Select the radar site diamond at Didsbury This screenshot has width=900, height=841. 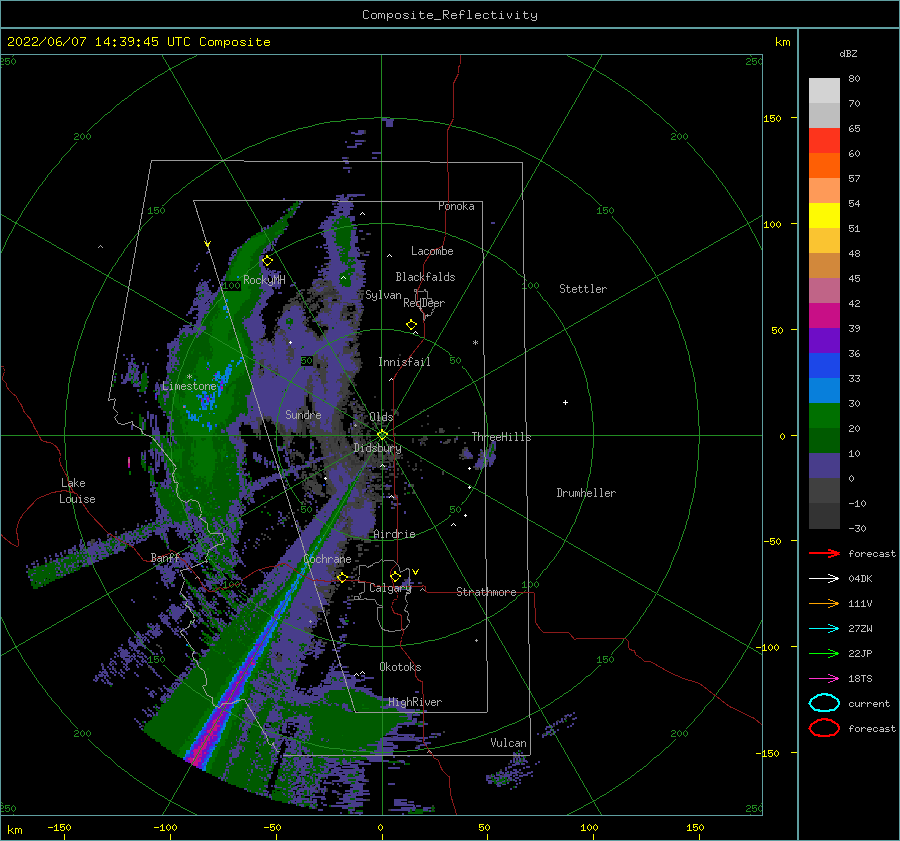tap(382, 435)
